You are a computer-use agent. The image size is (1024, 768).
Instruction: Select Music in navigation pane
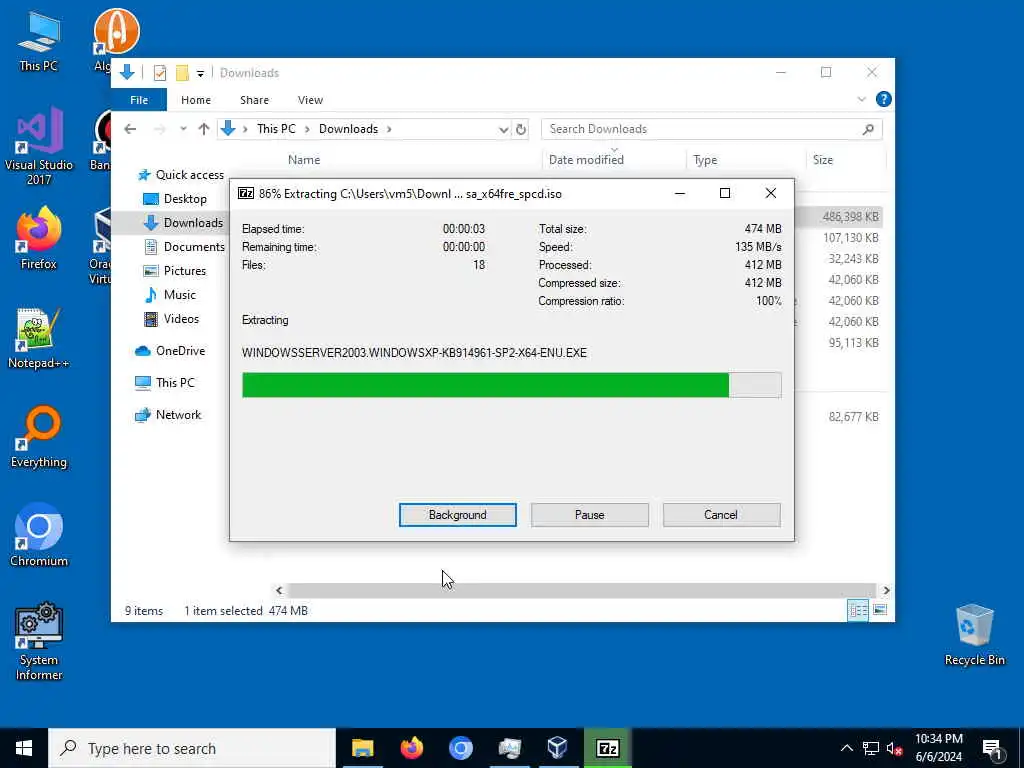point(169,295)
